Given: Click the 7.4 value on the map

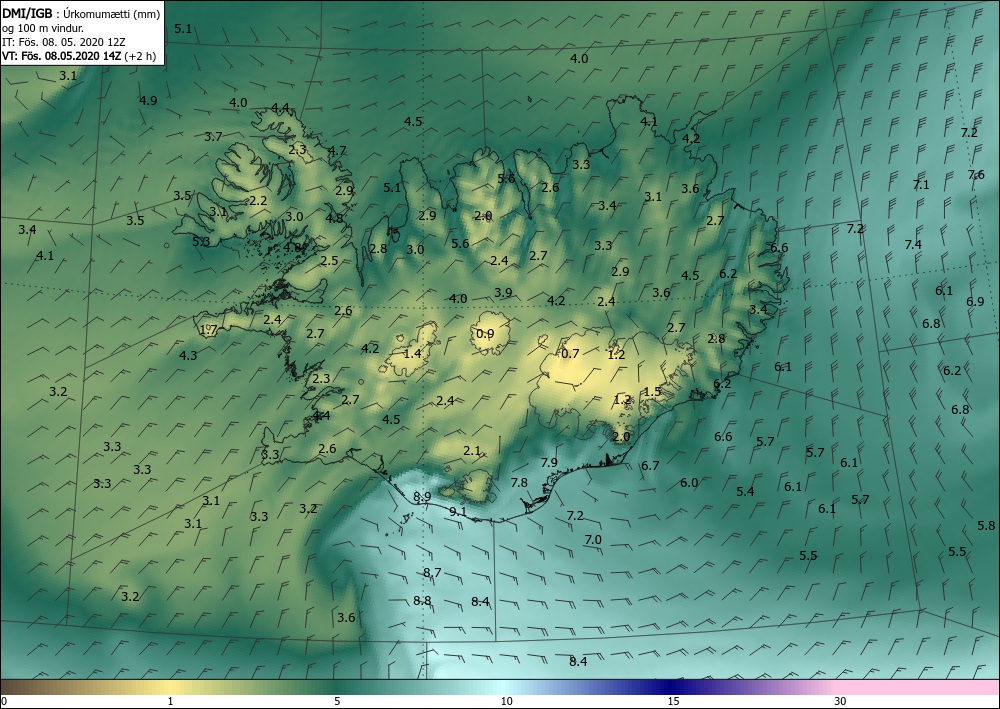Looking at the screenshot, I should click(913, 244).
